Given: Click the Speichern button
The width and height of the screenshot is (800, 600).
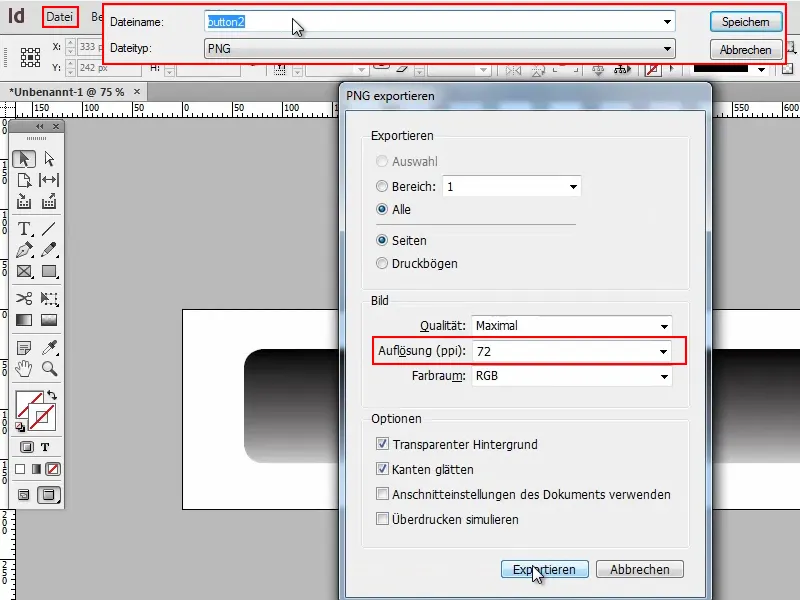Looking at the screenshot, I should tap(745, 22).
